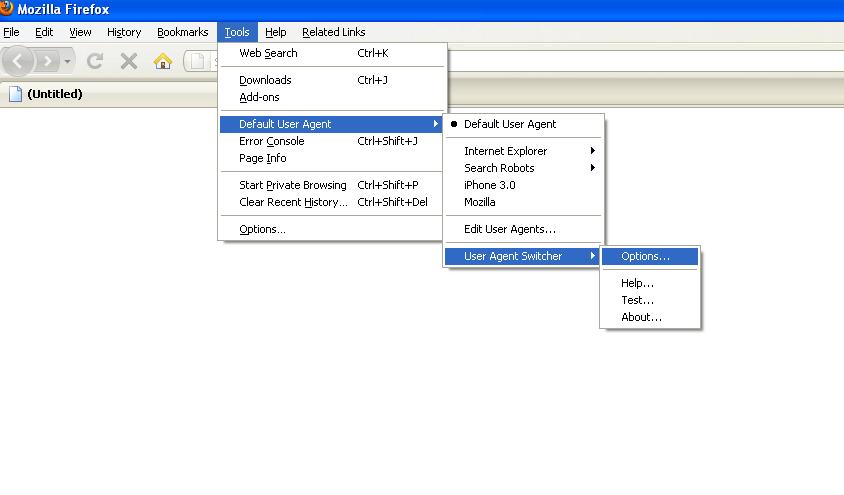Screen dimensions: 844x495
Task: Expand the Internet Explorer user agents submenu
Action: [523, 151]
